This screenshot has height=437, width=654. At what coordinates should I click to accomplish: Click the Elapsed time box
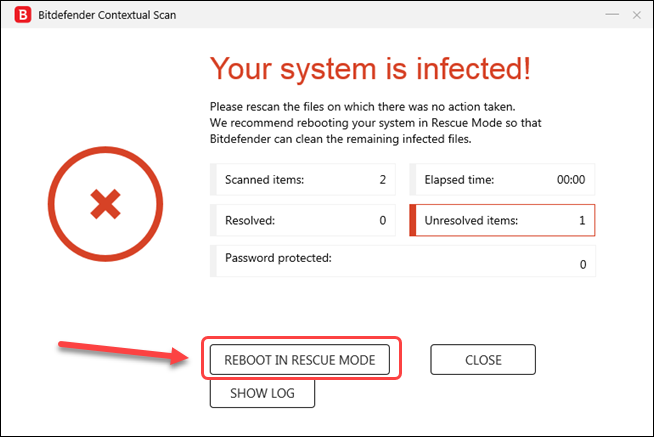pyautogui.click(x=502, y=180)
